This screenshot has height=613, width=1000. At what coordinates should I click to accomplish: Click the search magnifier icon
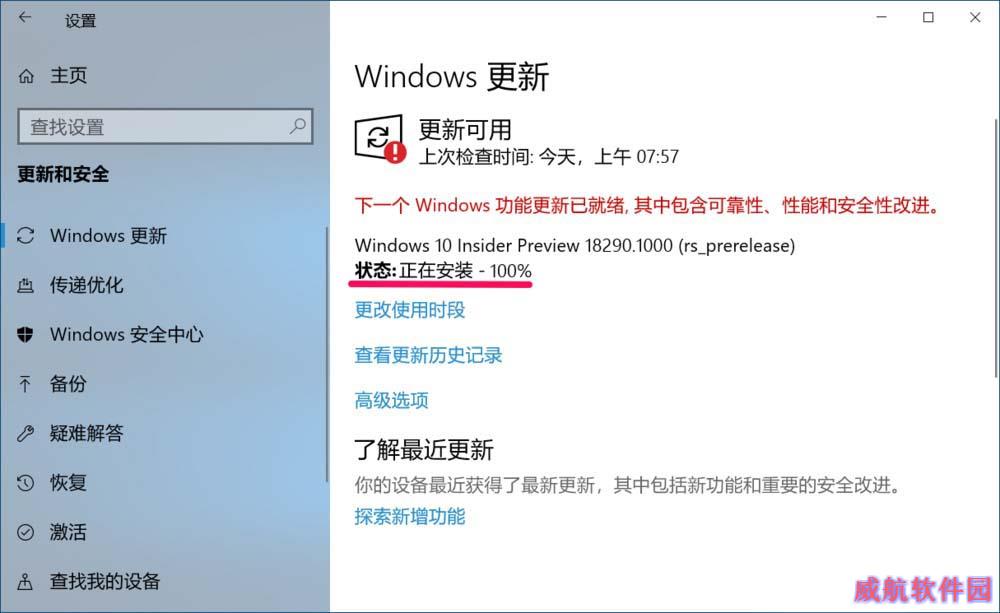click(x=298, y=126)
